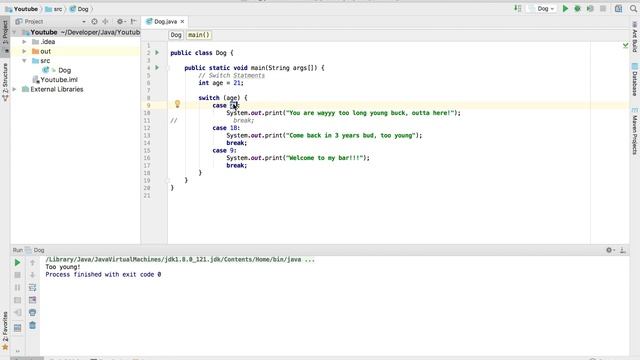Click the 'Too young!' console output line

pyautogui.click(x=63, y=267)
